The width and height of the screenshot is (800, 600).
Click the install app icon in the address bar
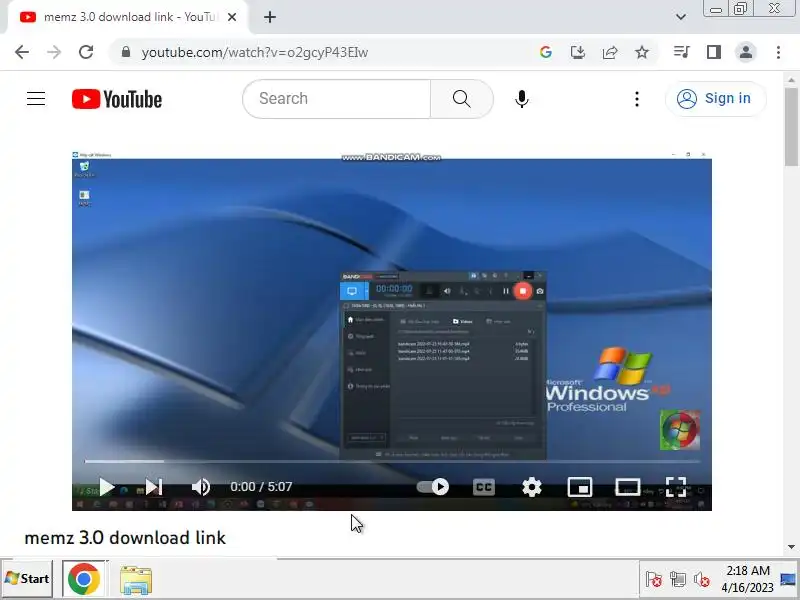(578, 52)
